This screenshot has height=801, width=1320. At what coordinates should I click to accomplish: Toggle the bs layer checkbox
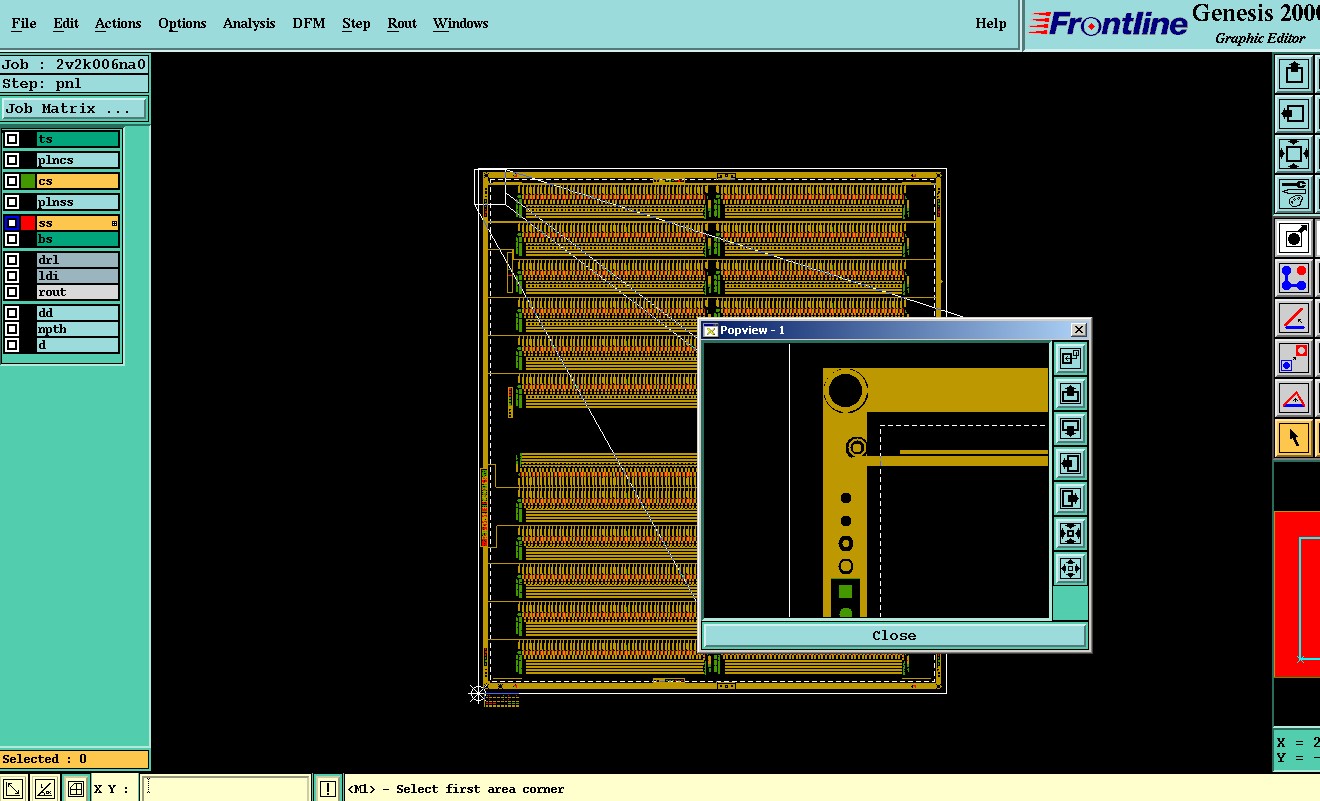12,239
